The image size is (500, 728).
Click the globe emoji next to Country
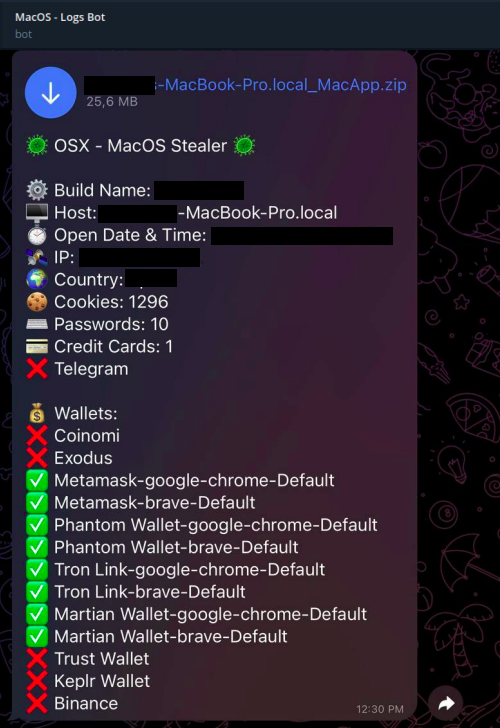37,280
